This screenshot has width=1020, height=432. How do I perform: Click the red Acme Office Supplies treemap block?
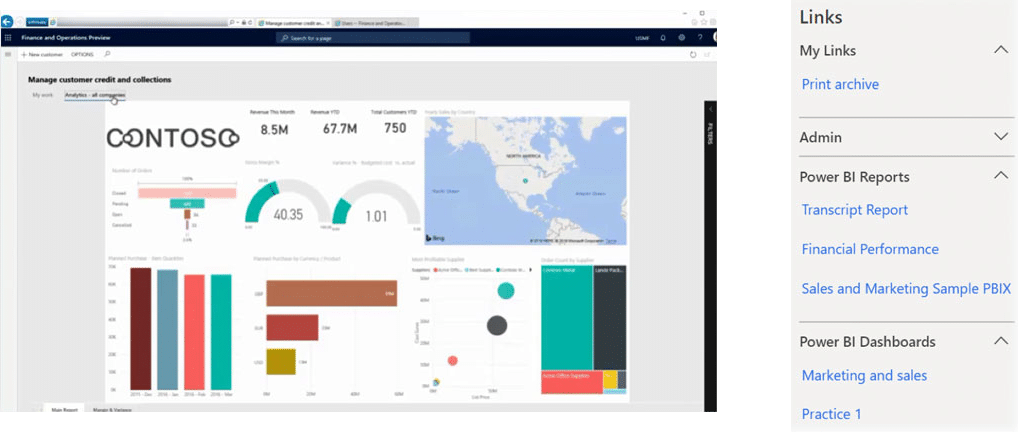(x=572, y=383)
